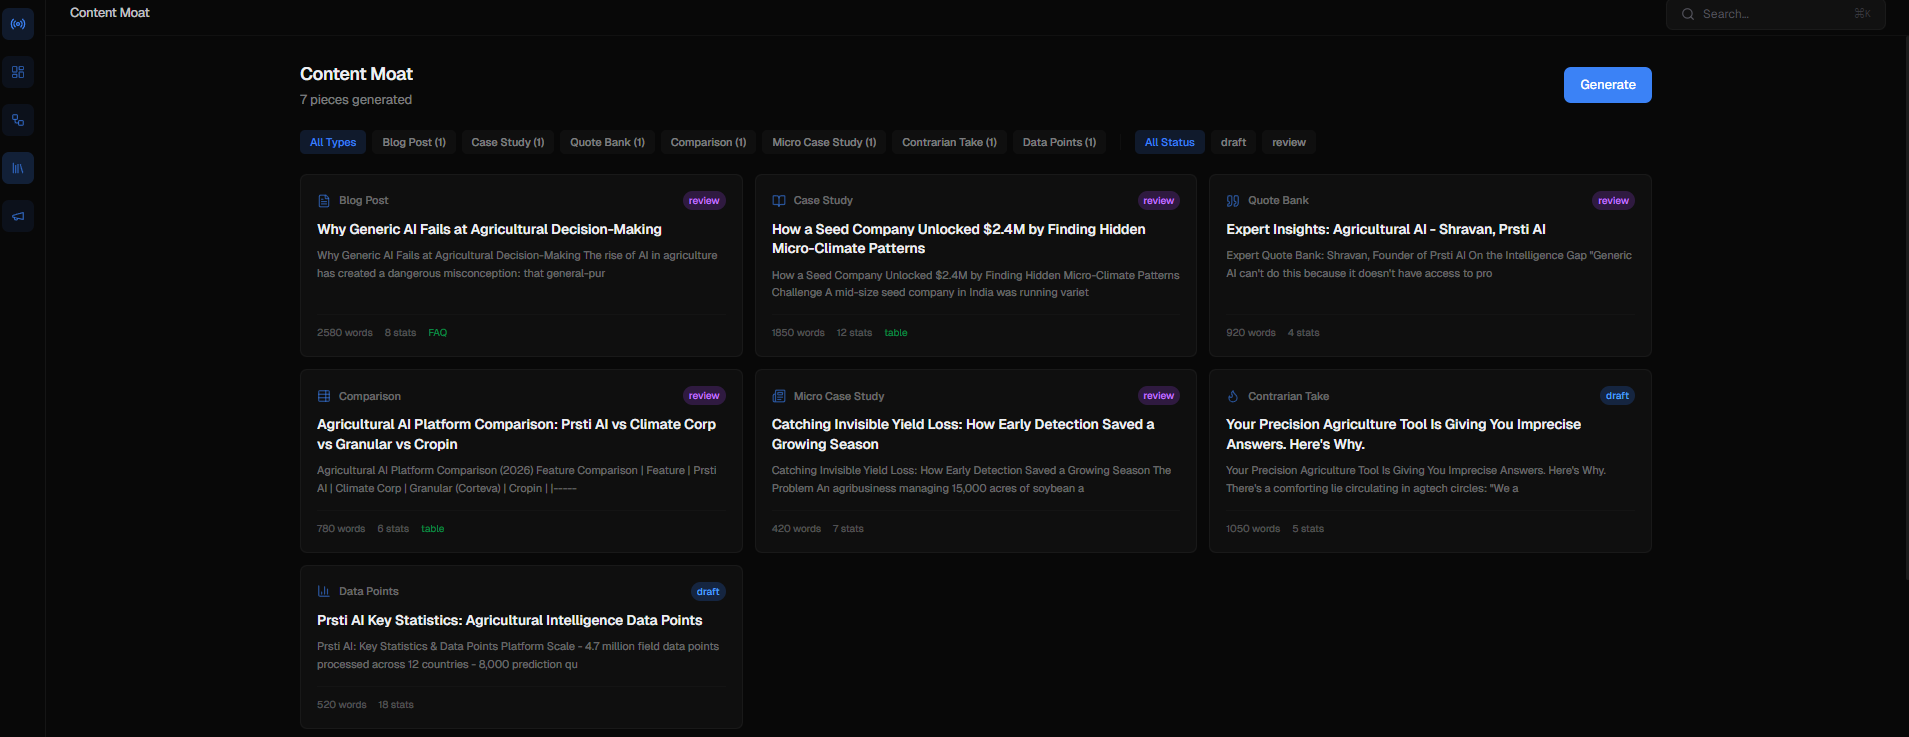Screen dimensions: 1909x737
Task: Click '920 words' on the Quote Bank card
Action: 1251,333
